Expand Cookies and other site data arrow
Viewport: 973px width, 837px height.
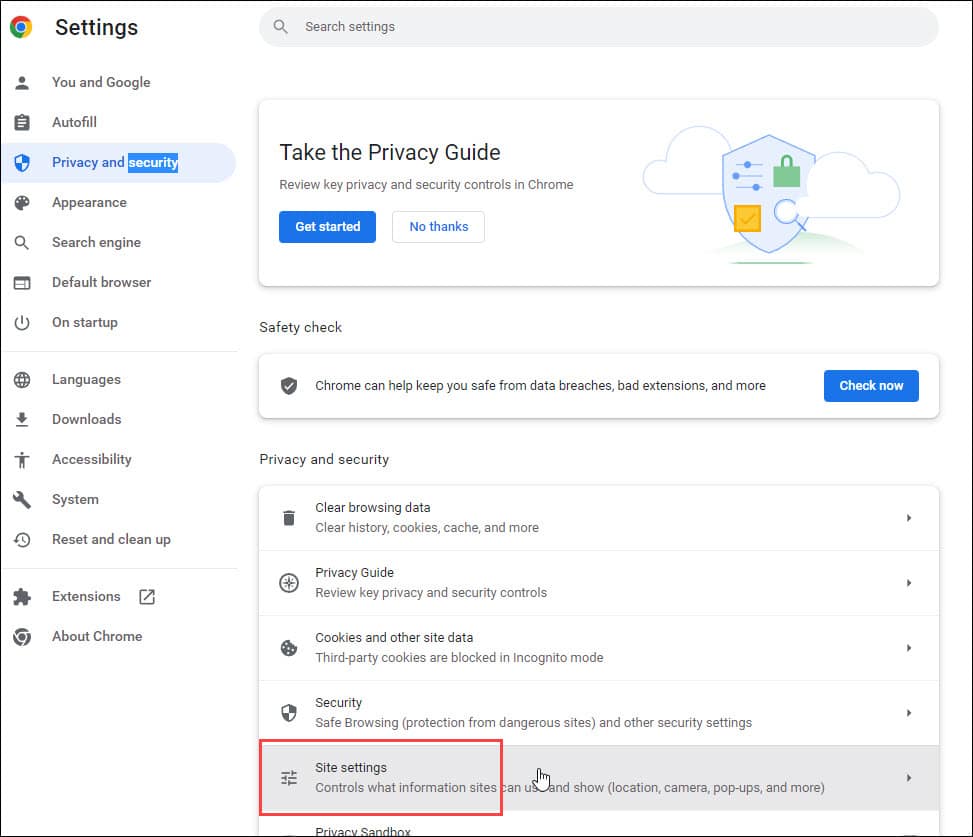(x=908, y=648)
